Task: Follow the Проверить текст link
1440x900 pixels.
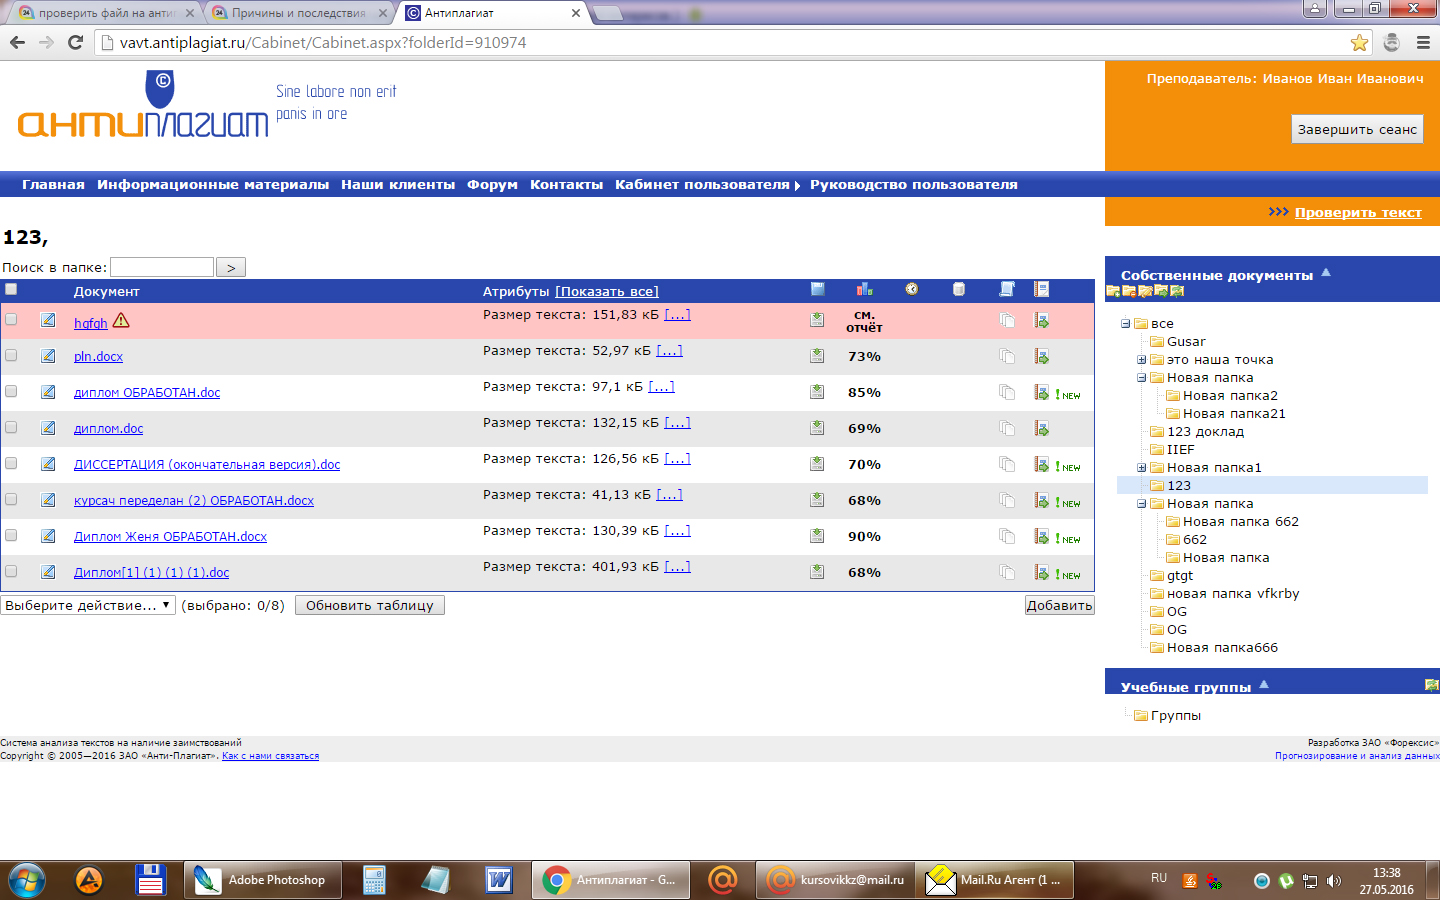Action: pos(1357,212)
